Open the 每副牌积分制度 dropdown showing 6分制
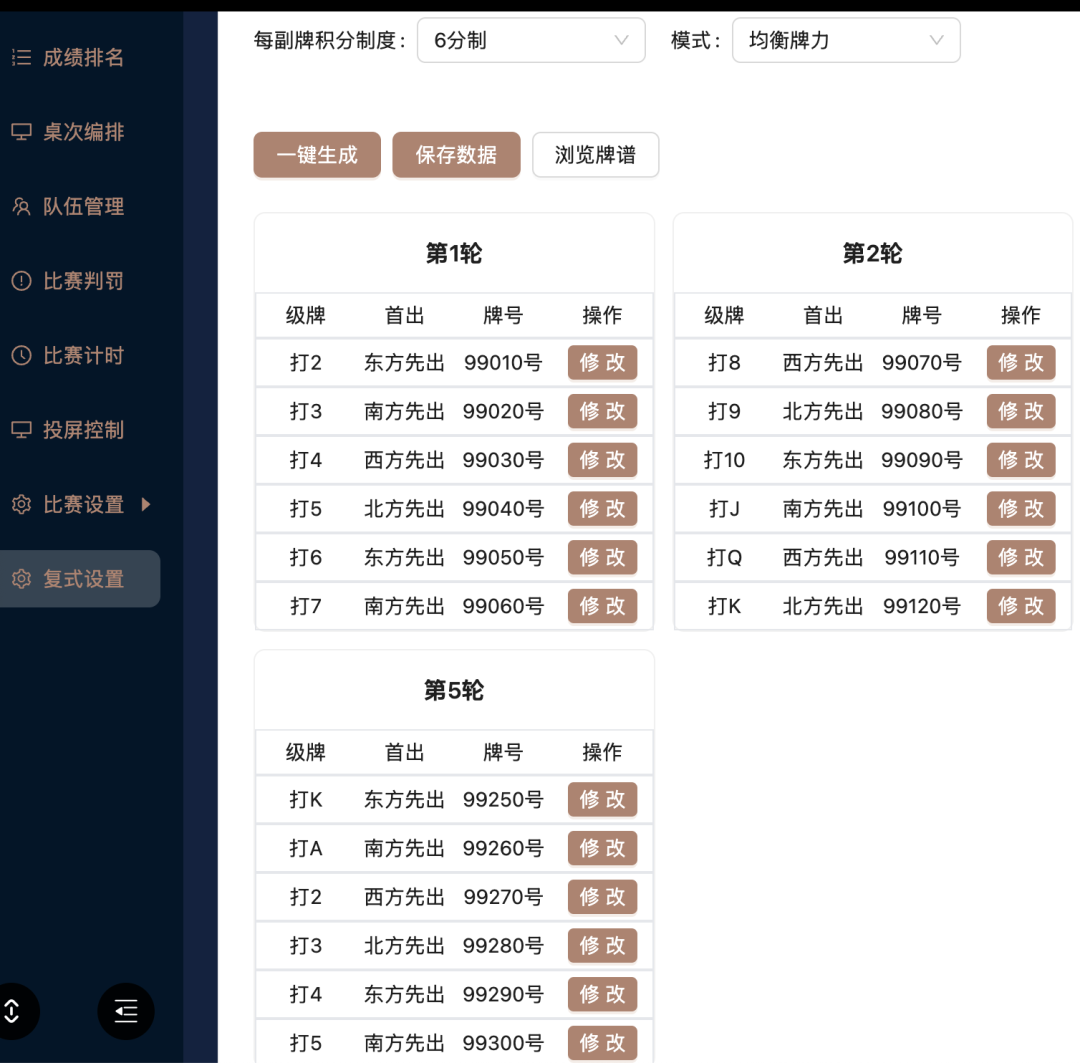This screenshot has width=1080, height=1063. coord(531,40)
